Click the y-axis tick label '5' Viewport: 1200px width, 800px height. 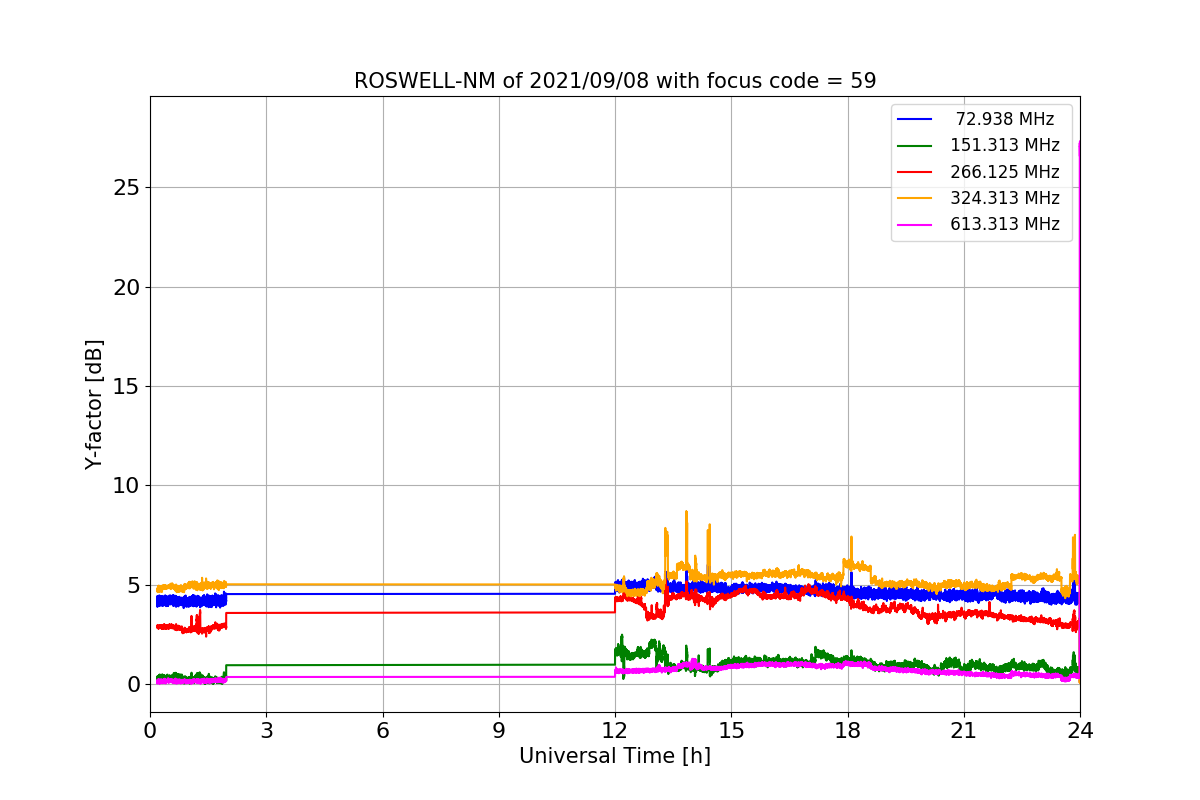[134, 585]
